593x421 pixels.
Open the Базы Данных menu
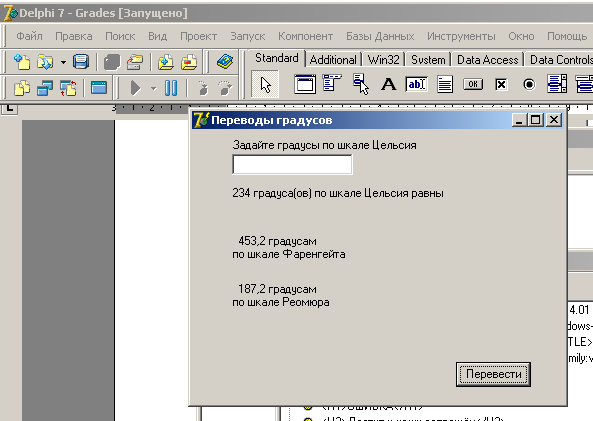(x=380, y=36)
